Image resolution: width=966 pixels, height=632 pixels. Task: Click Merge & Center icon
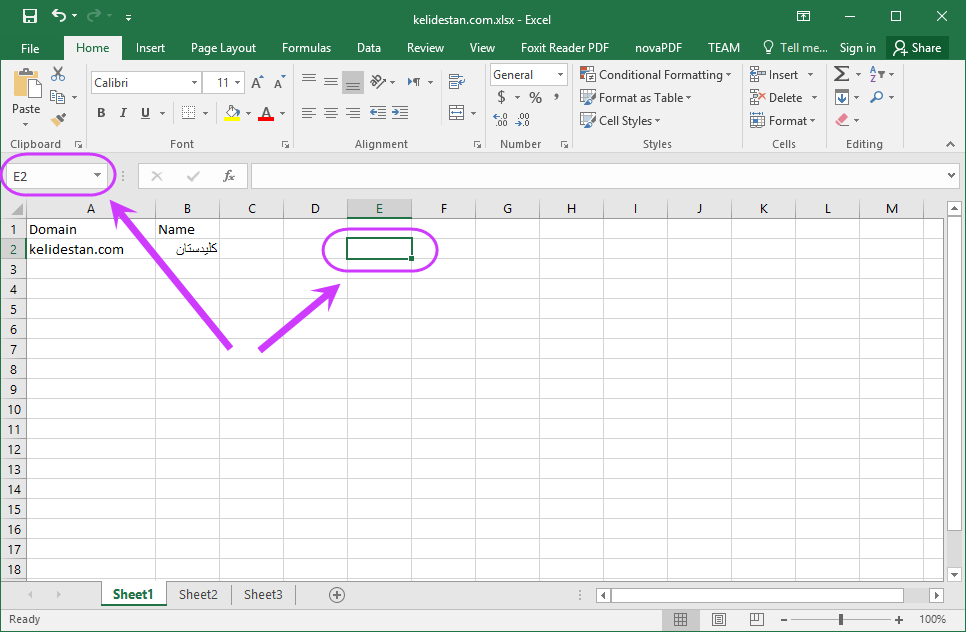point(457,113)
